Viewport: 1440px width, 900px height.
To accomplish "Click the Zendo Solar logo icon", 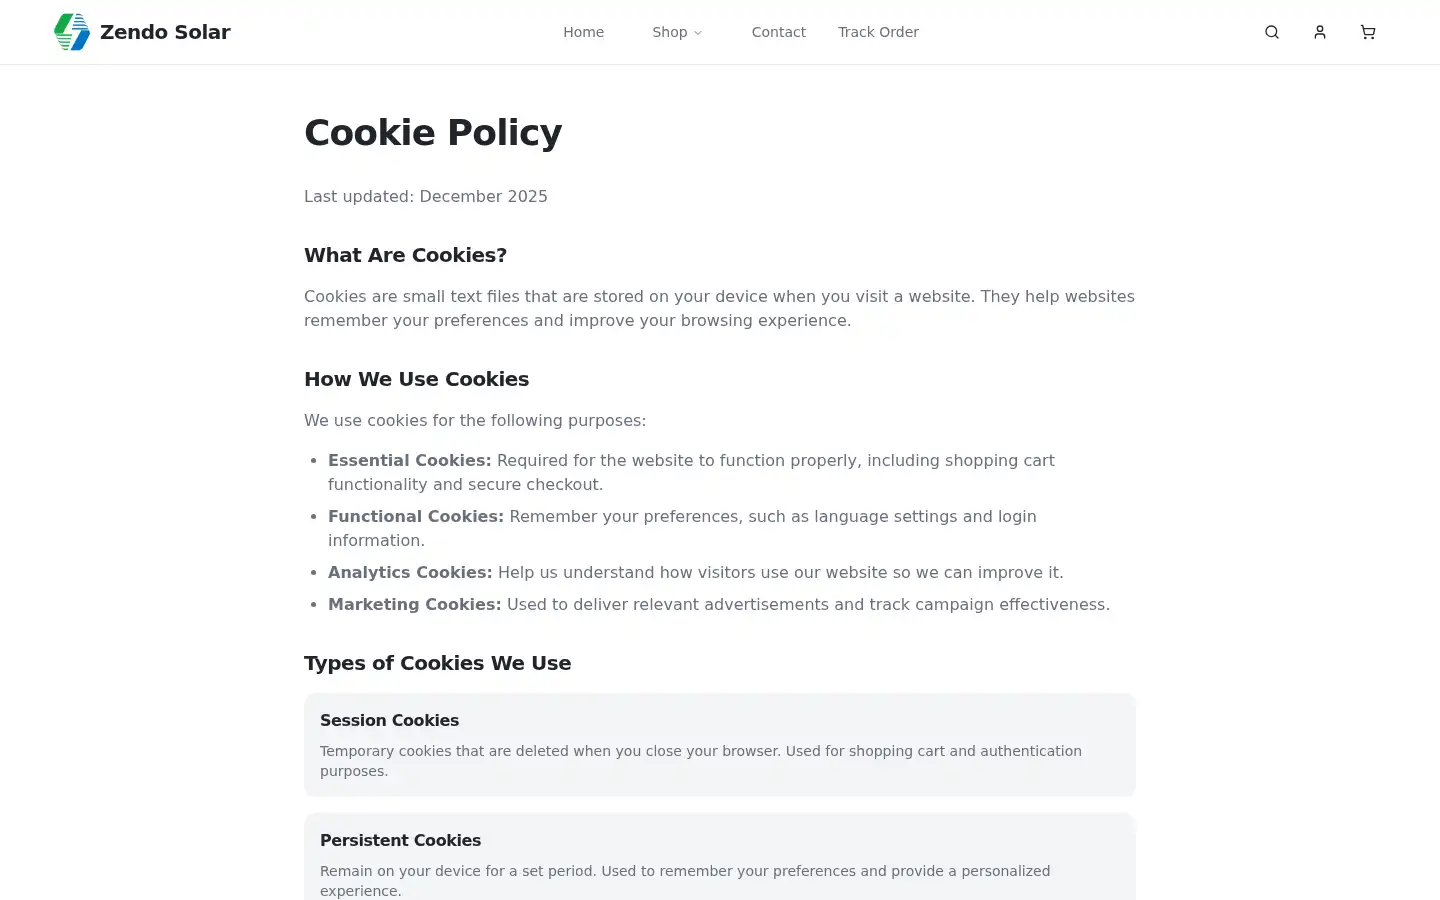I will (72, 32).
